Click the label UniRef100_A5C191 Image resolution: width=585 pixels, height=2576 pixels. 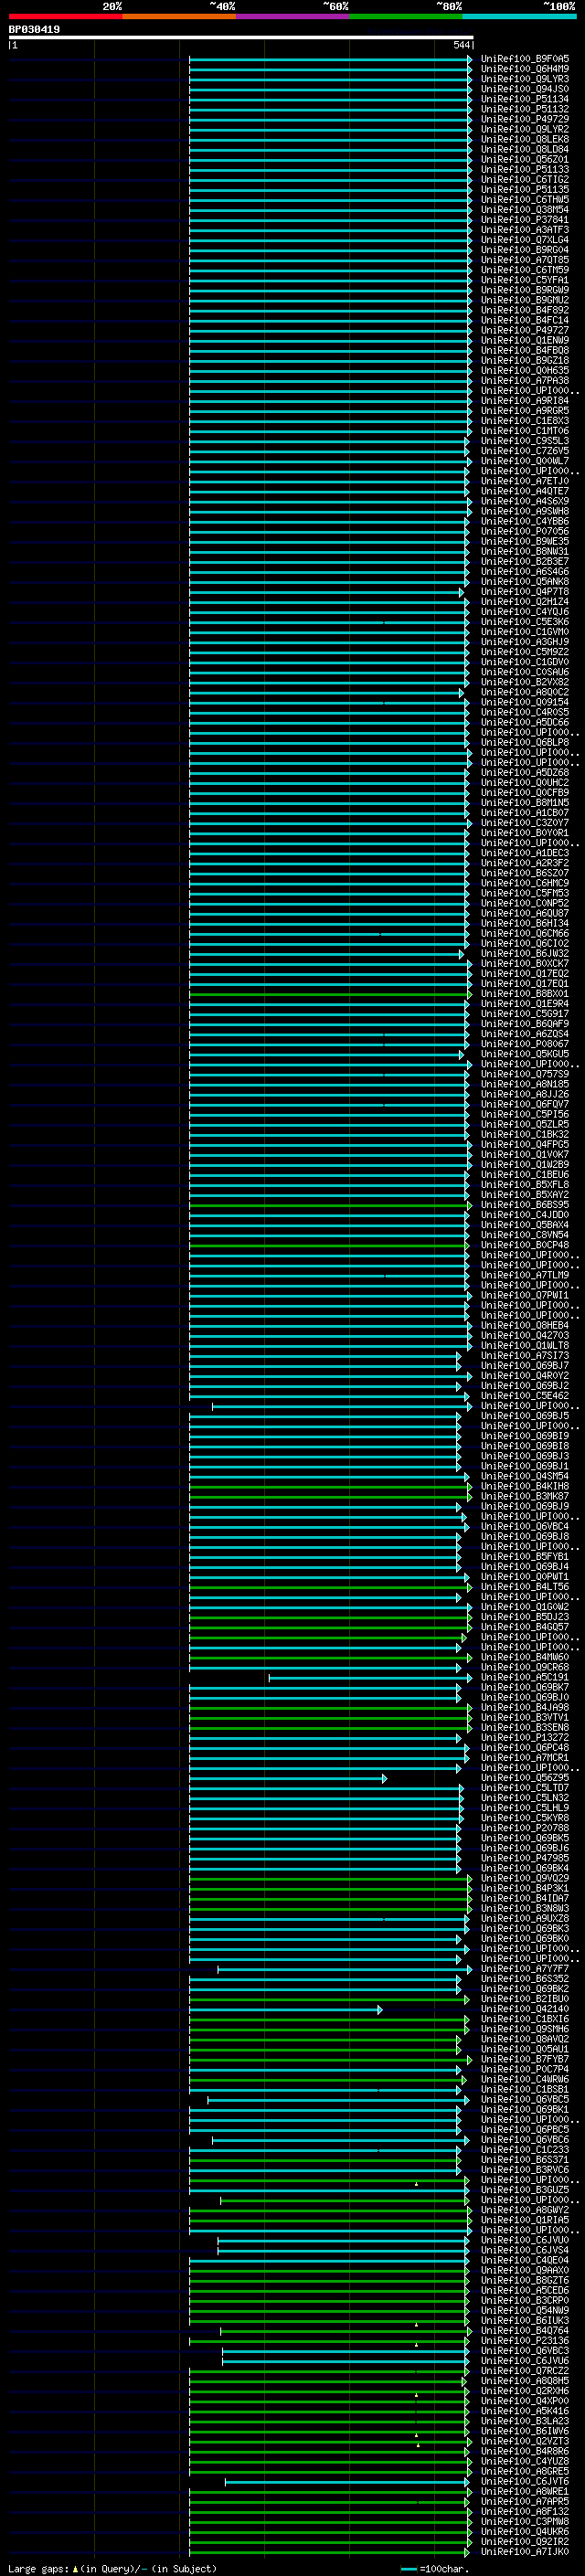(x=525, y=1677)
